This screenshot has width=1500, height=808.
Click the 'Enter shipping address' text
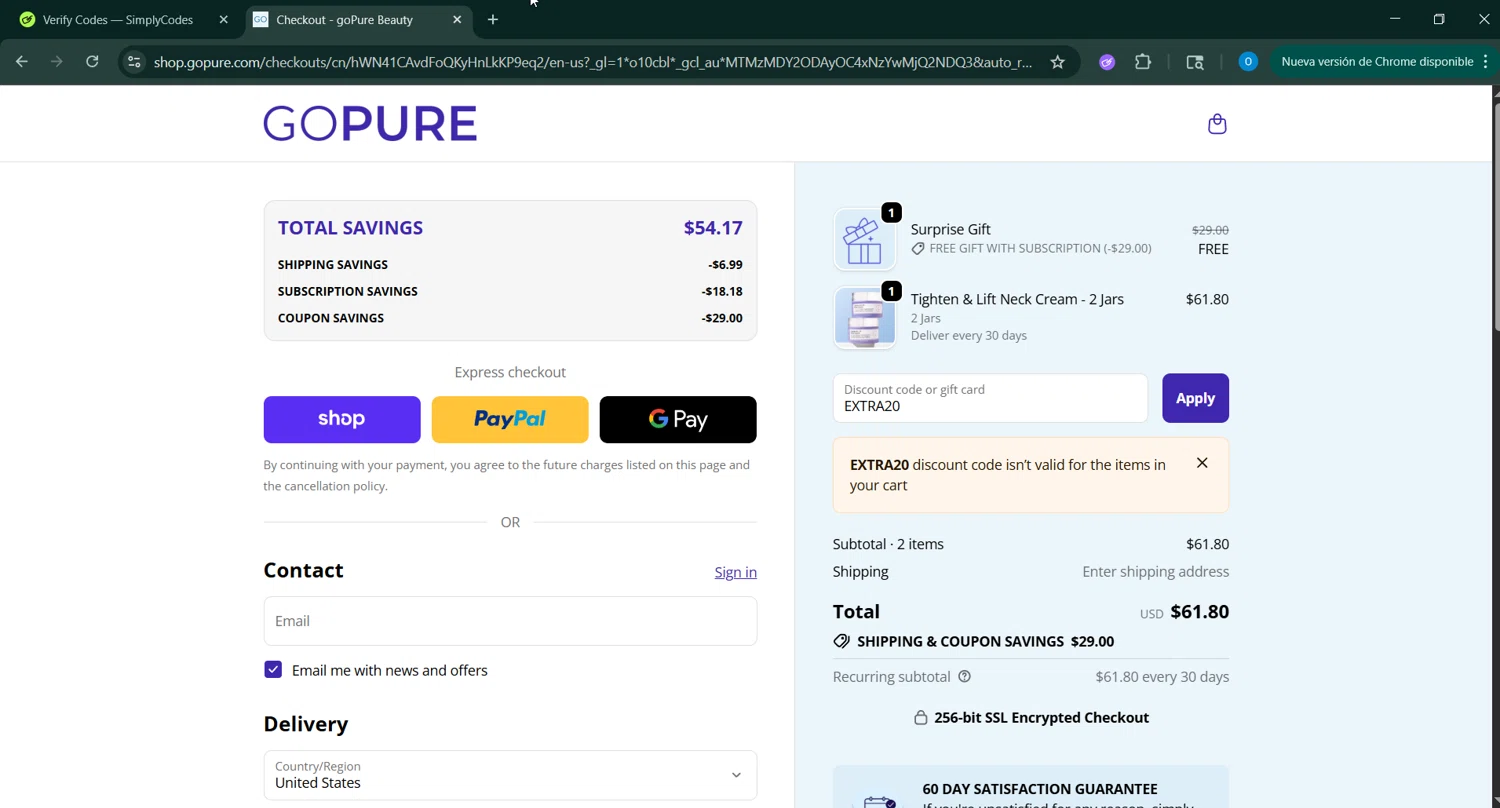1155,572
